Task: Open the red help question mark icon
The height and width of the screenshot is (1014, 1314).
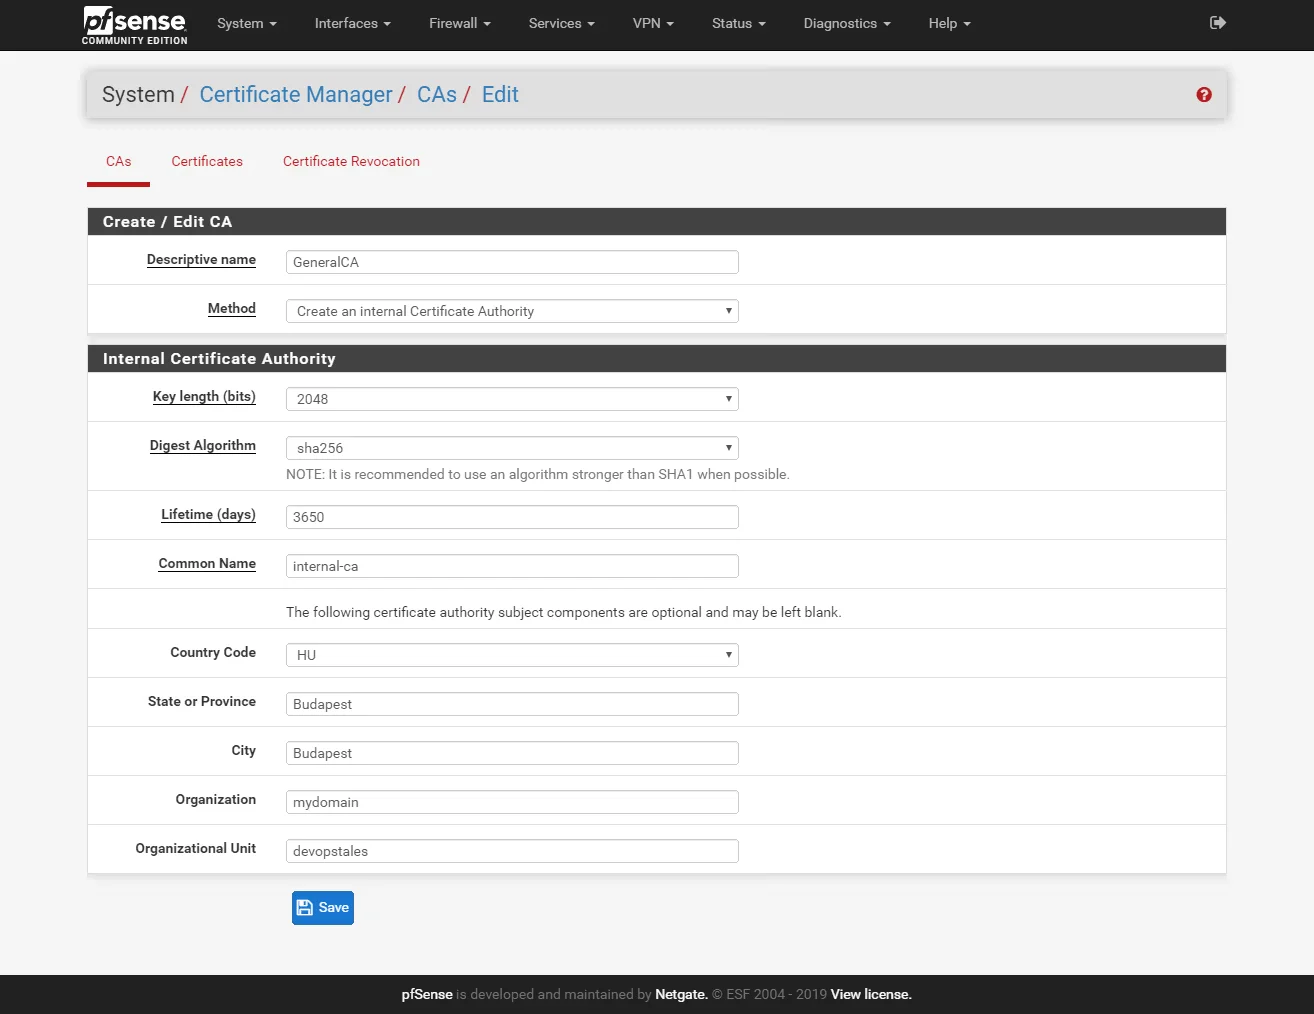Action: pos(1204,94)
